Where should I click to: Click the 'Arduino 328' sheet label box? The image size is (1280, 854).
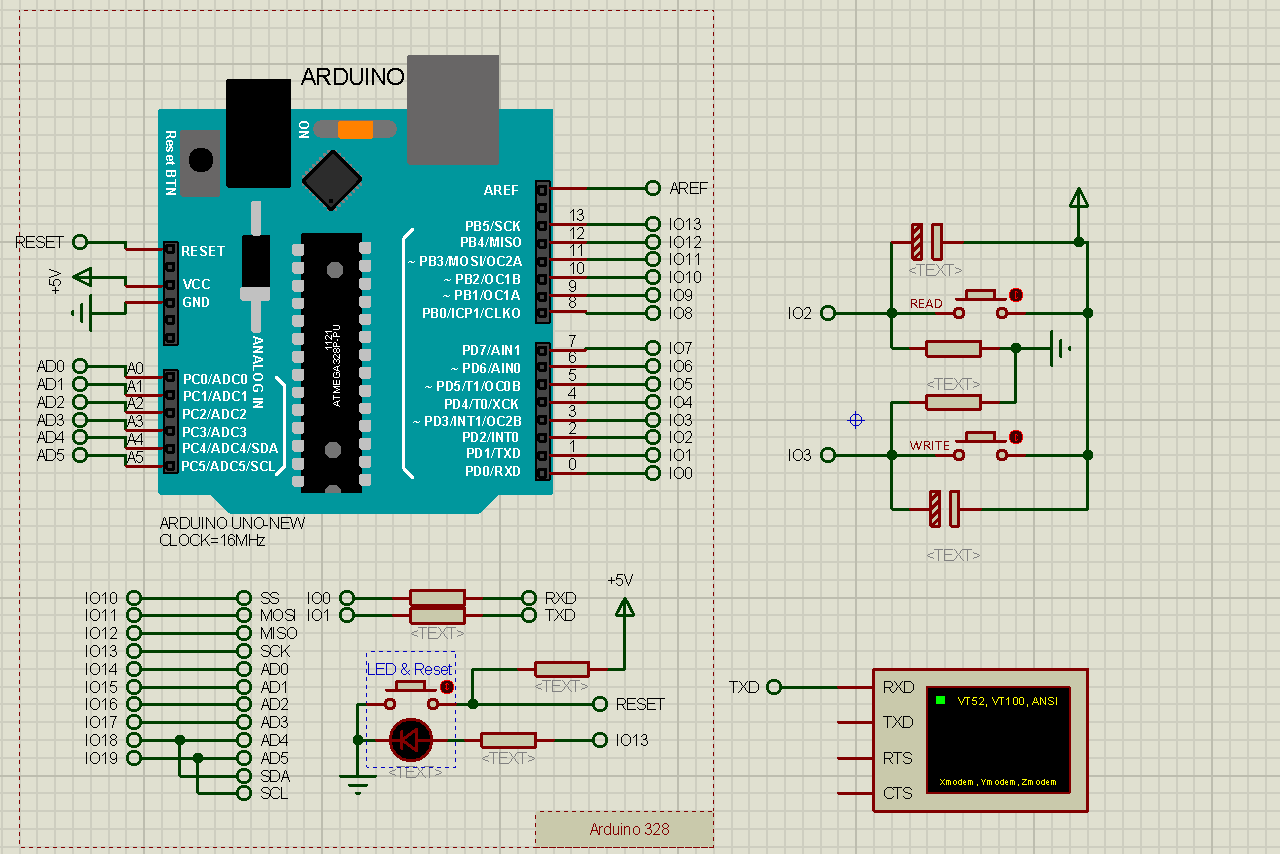click(625, 829)
